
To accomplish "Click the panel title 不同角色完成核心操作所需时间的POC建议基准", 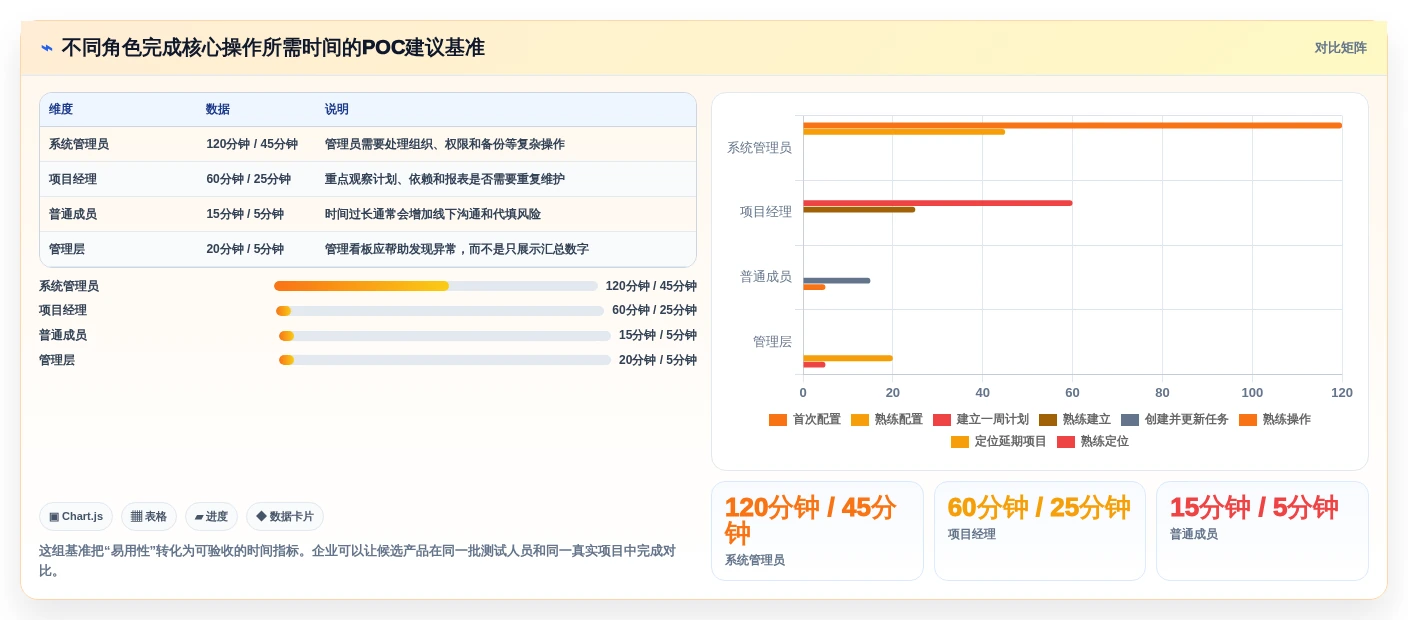I will coord(273,48).
